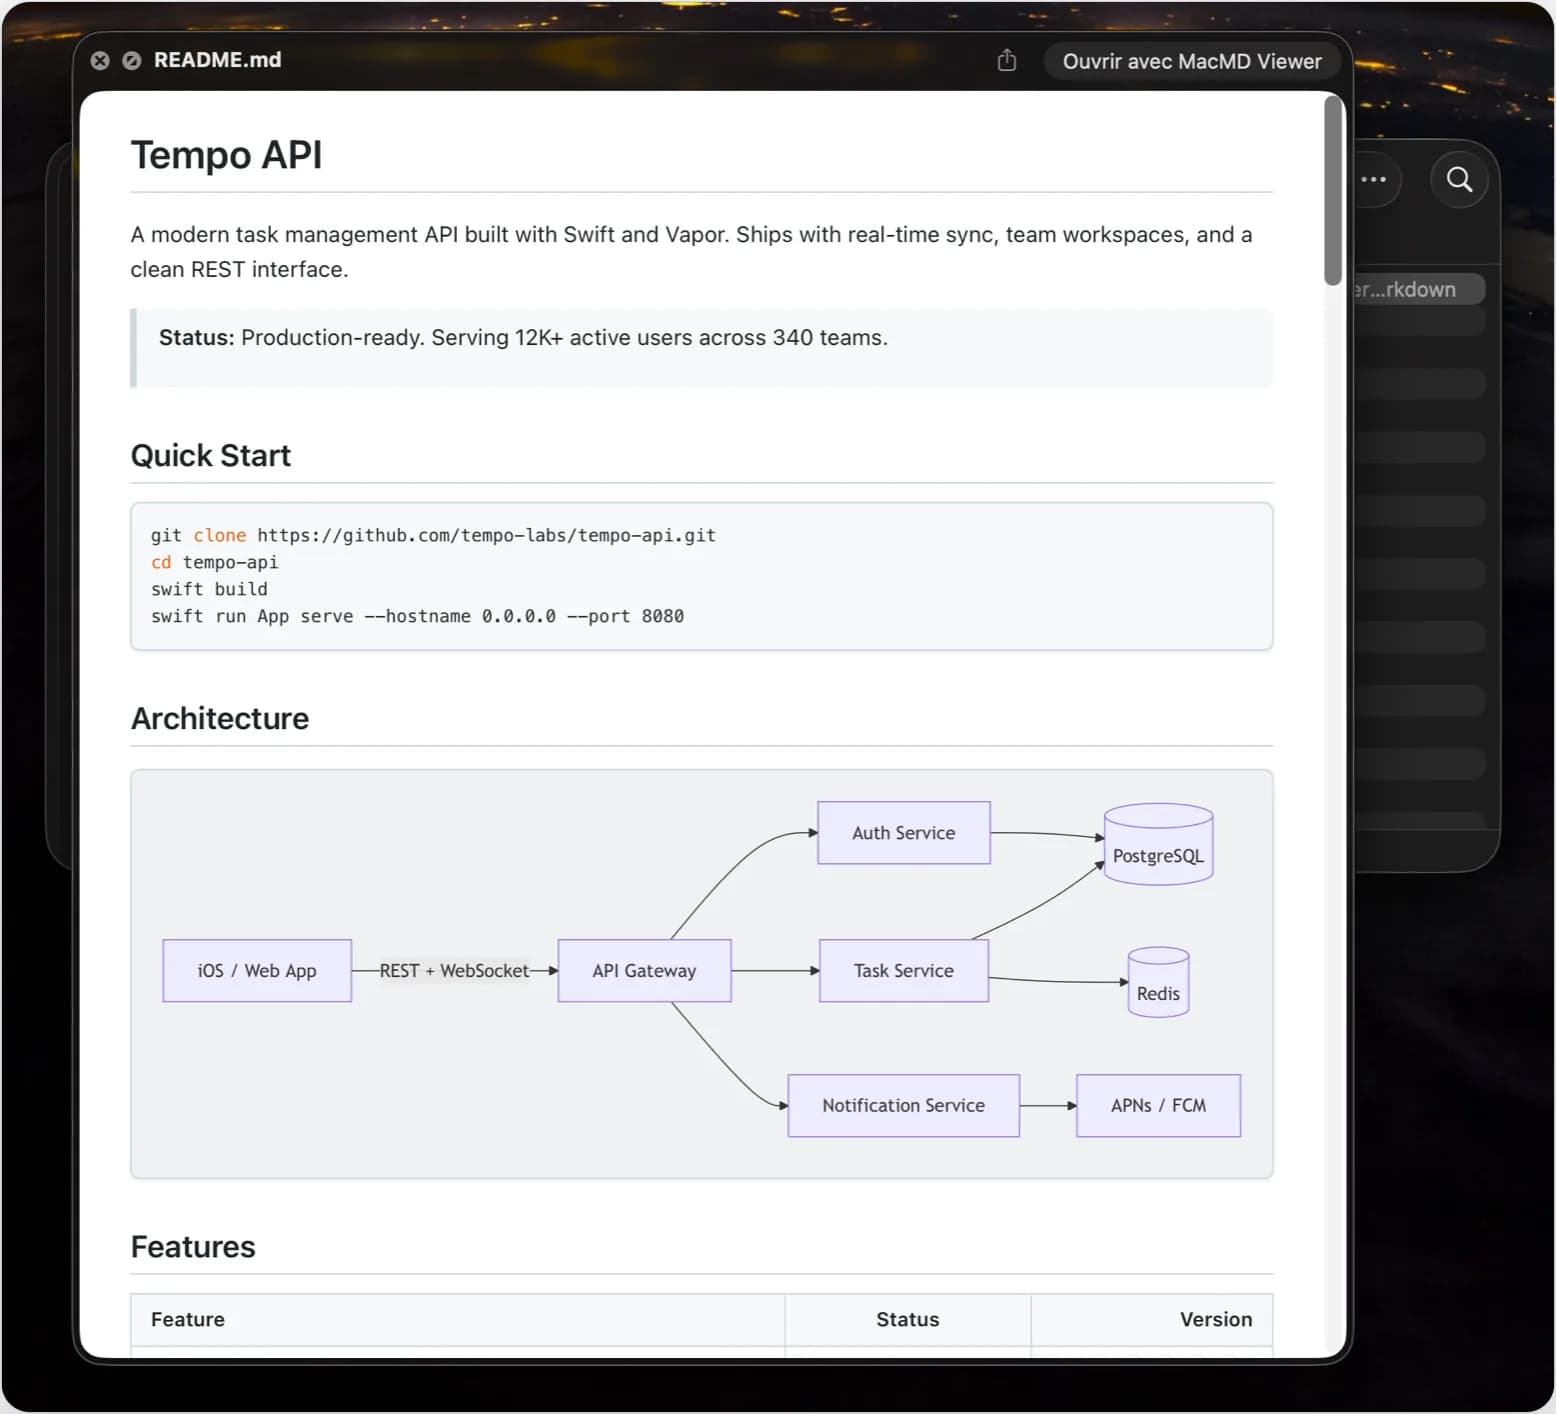The width and height of the screenshot is (1556, 1414).
Task: Click the full-screen icon beside README.md title
Action: 131,61
